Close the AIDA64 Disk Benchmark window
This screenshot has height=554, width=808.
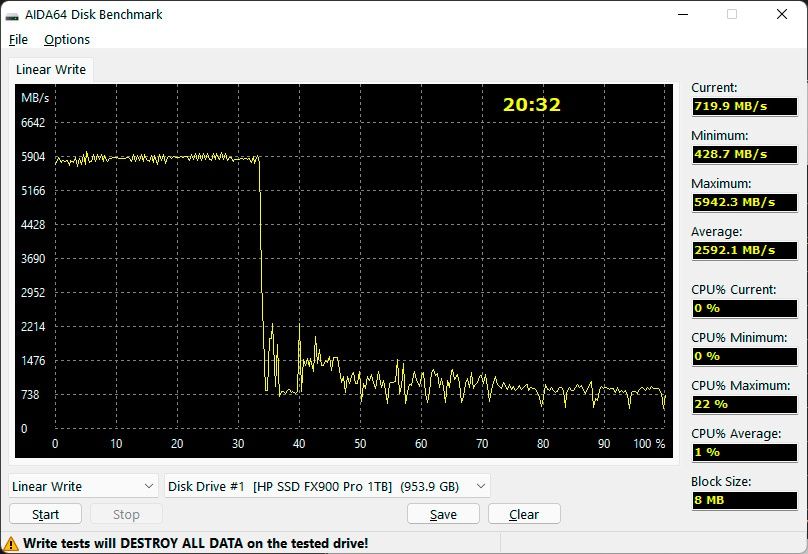coord(782,14)
